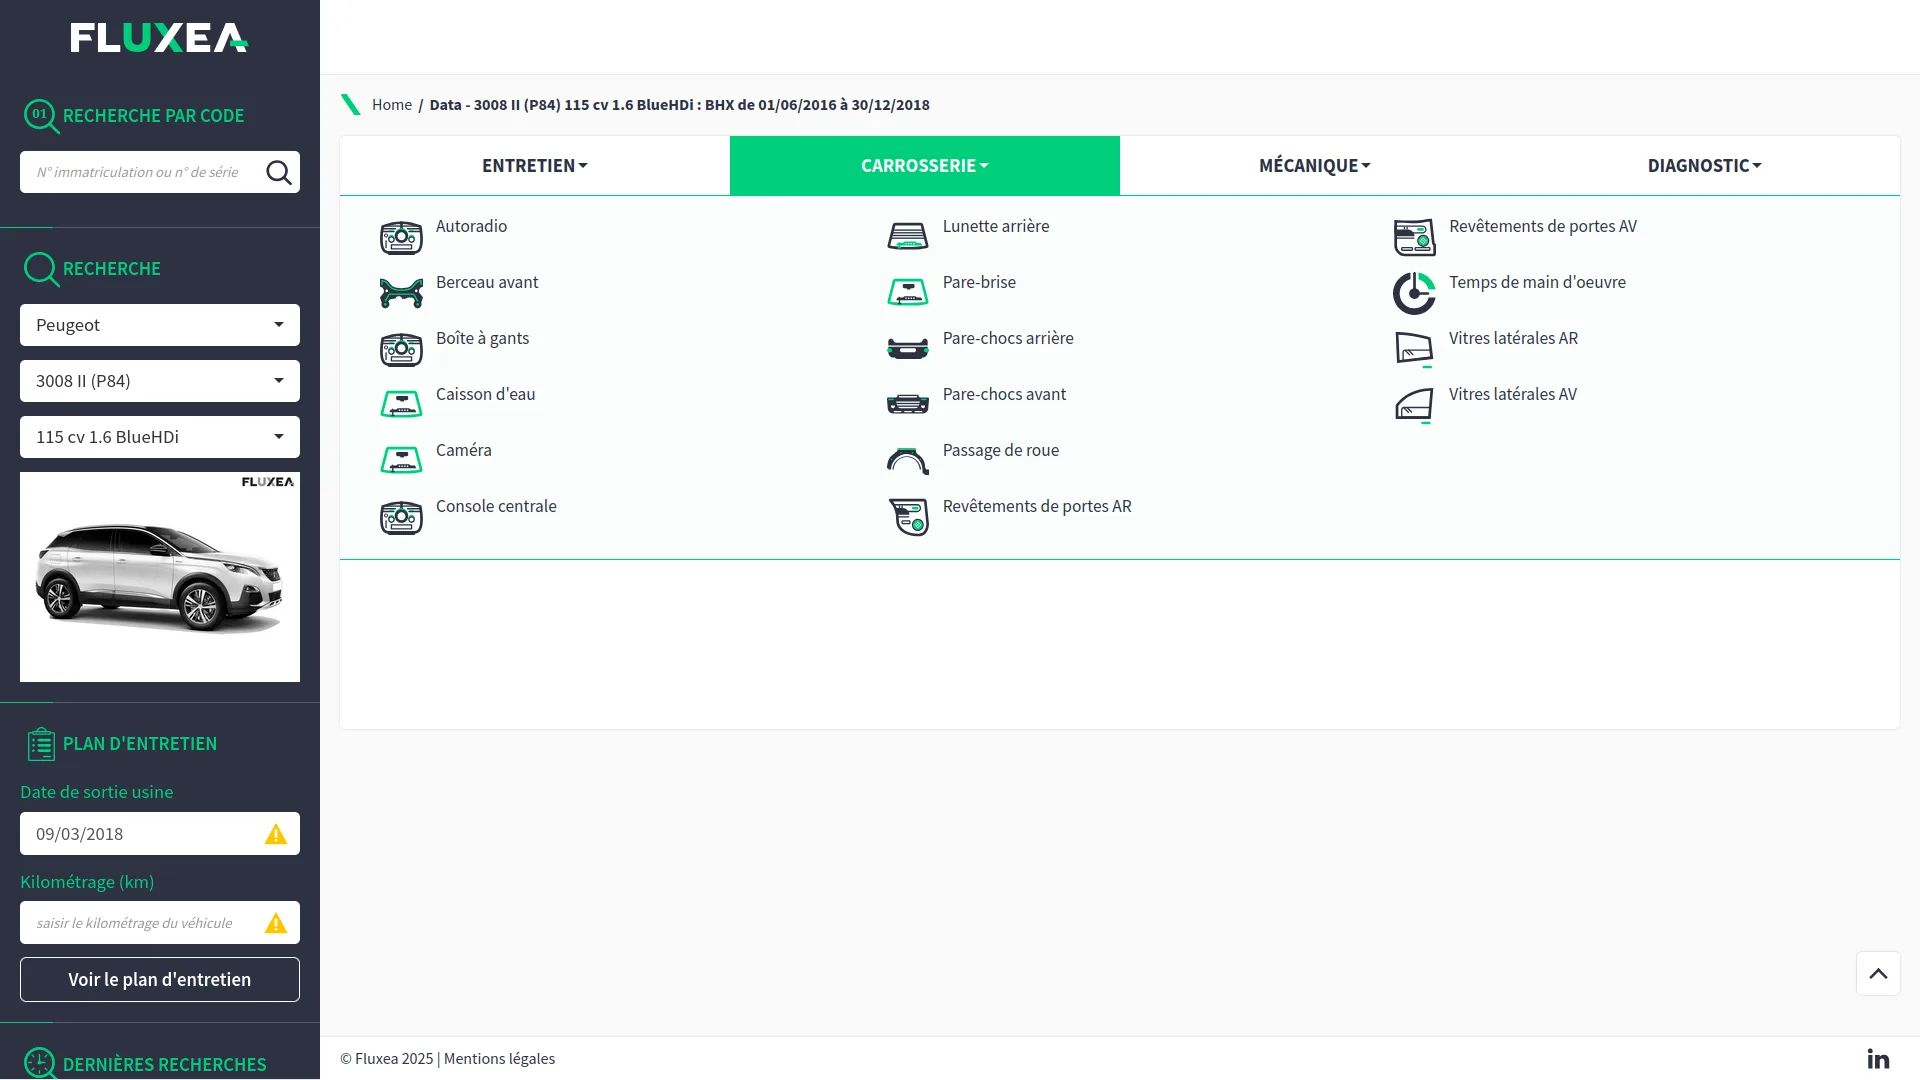
Task: Click the Pare-chocs arrière bumper icon
Action: pos(908,348)
